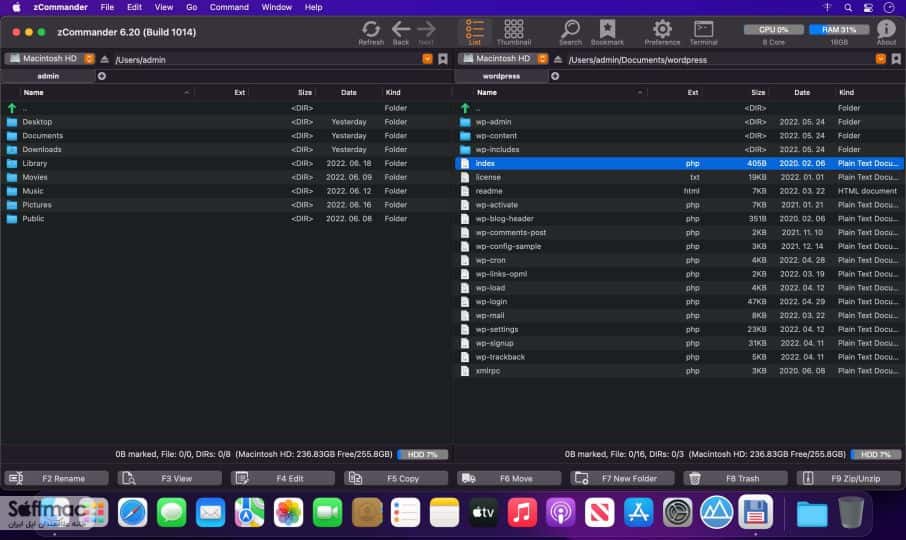
Task: Click F3 View button
Action: coord(170,478)
